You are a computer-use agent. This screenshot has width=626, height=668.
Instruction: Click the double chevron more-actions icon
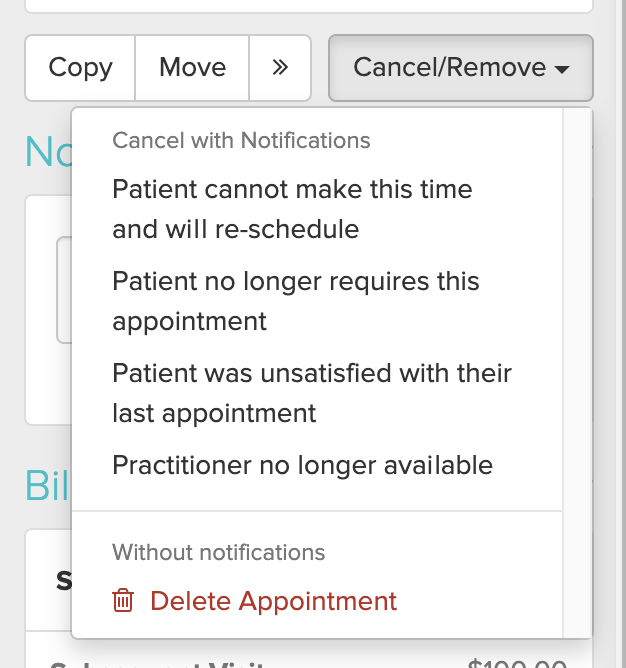(280, 68)
